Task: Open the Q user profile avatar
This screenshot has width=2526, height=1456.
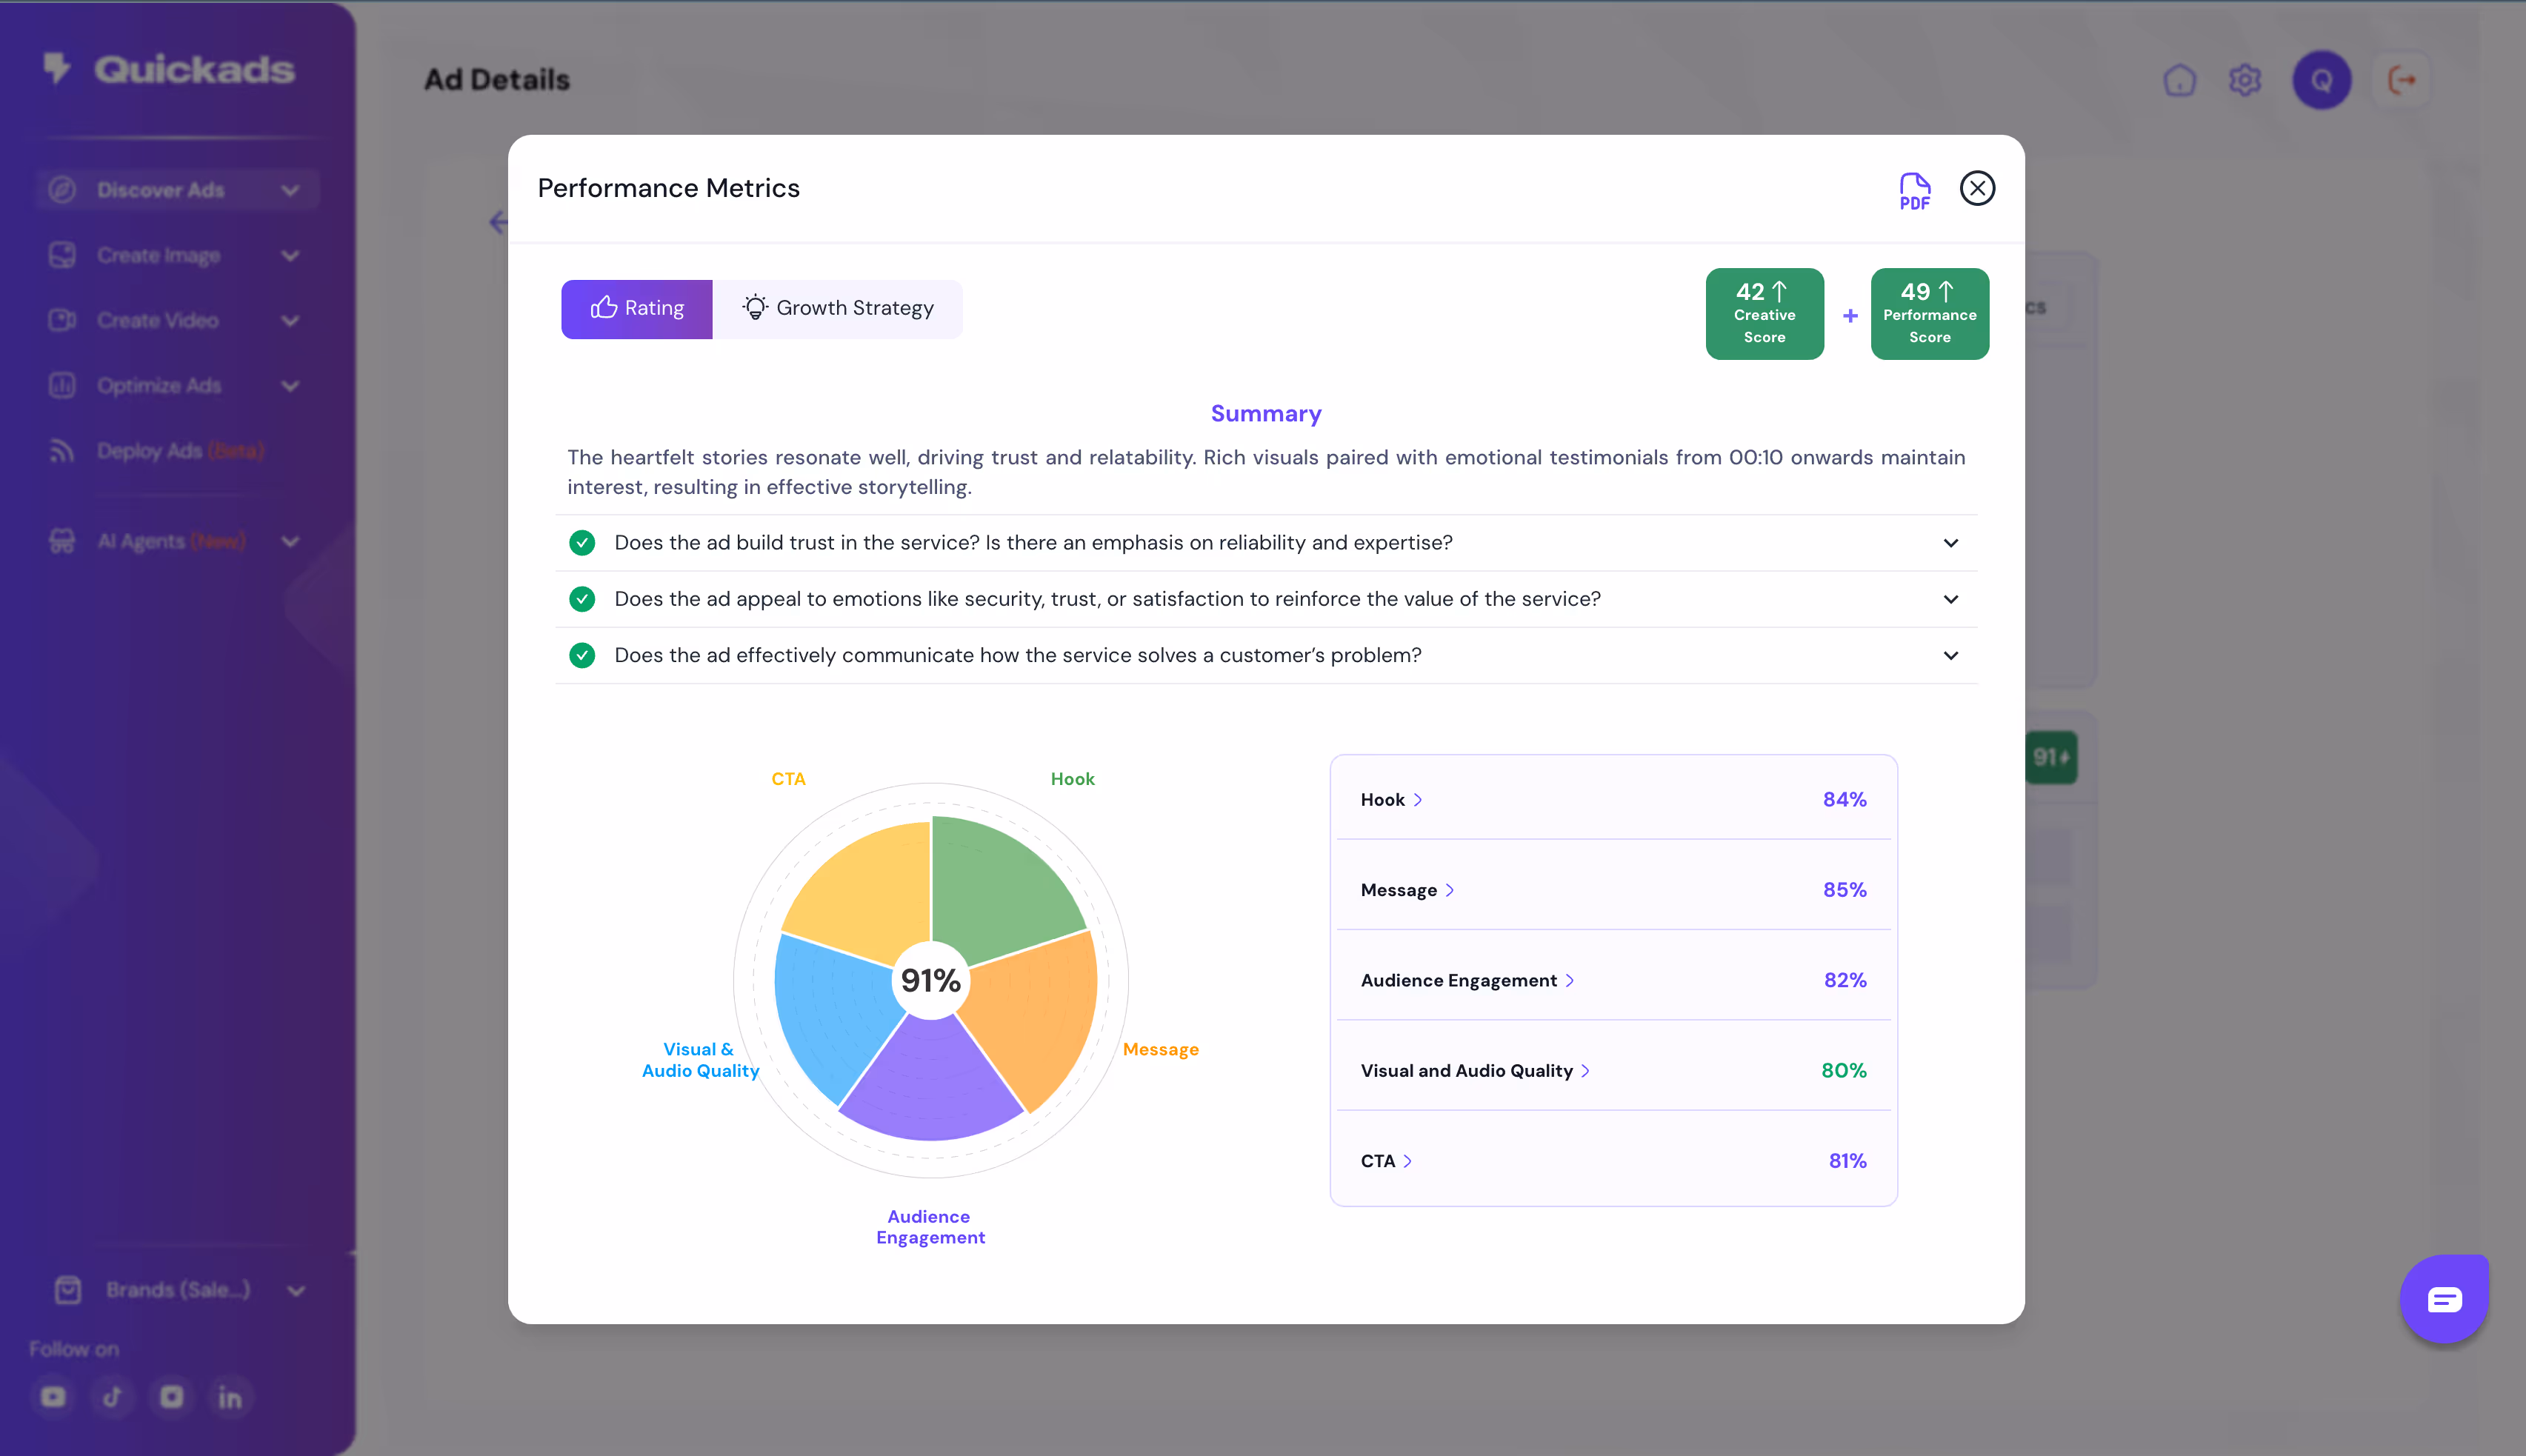Action: [x=2322, y=80]
